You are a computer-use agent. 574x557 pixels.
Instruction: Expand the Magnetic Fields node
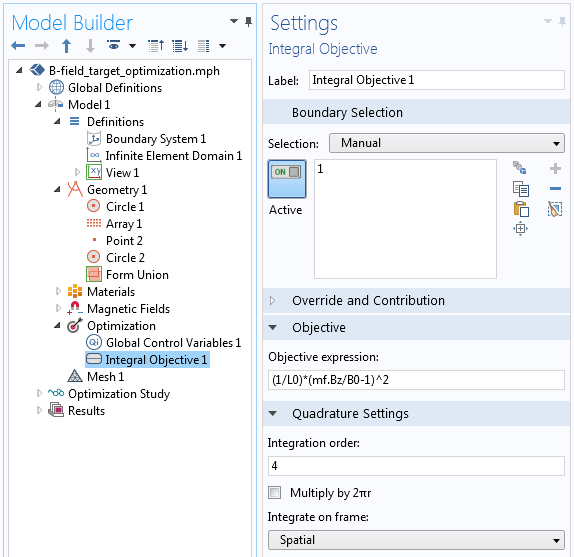pos(58,309)
